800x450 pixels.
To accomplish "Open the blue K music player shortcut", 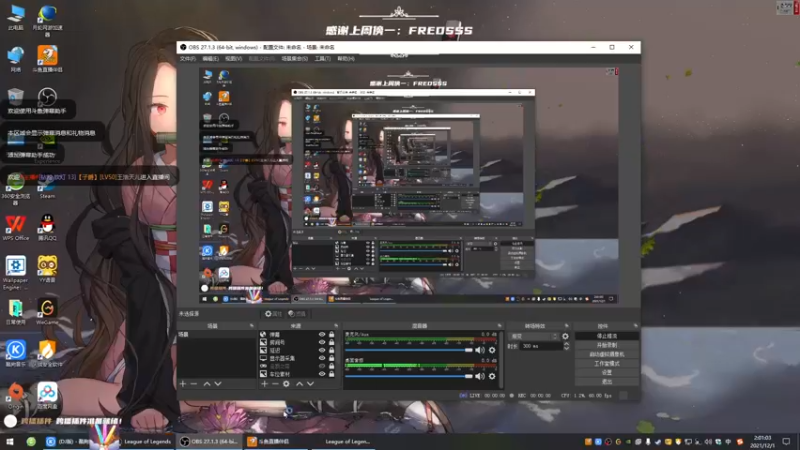I will tap(15, 353).
